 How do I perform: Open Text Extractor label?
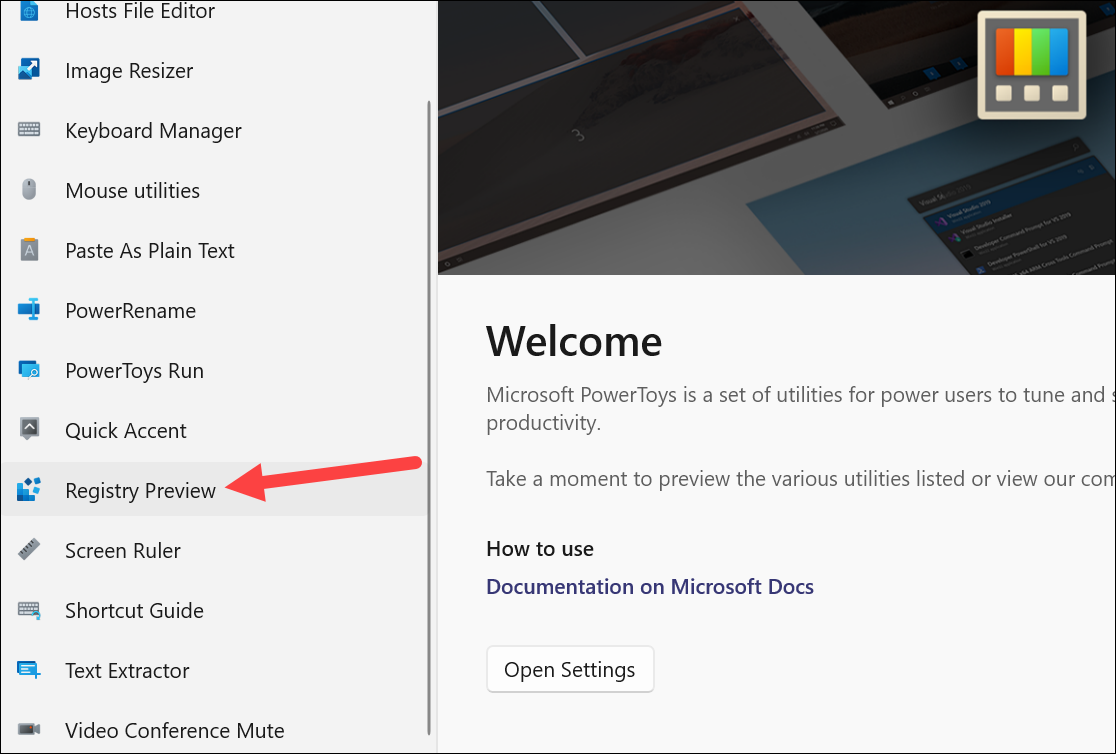click(127, 671)
